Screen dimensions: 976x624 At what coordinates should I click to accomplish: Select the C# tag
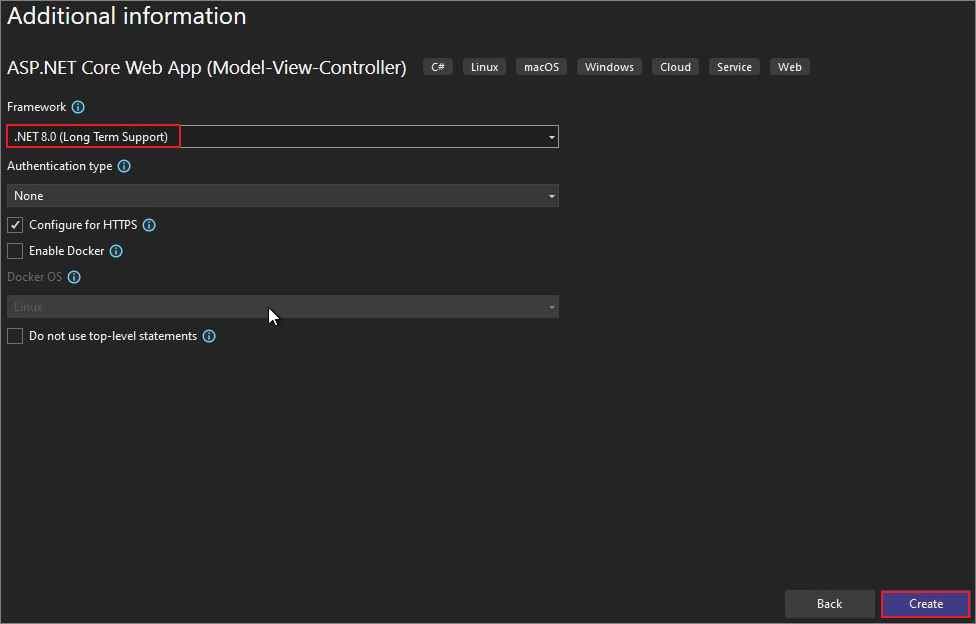pos(437,66)
